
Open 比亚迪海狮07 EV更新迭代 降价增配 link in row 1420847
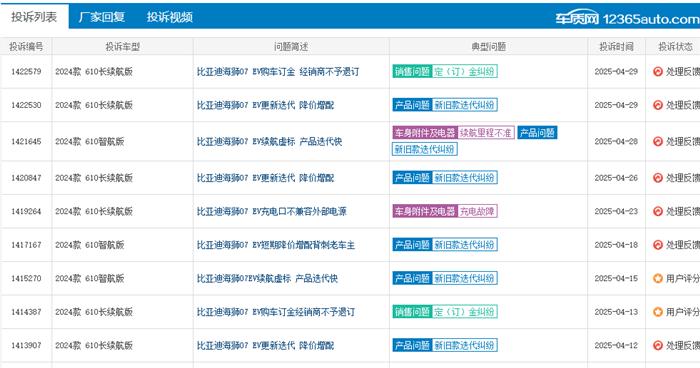(265, 178)
